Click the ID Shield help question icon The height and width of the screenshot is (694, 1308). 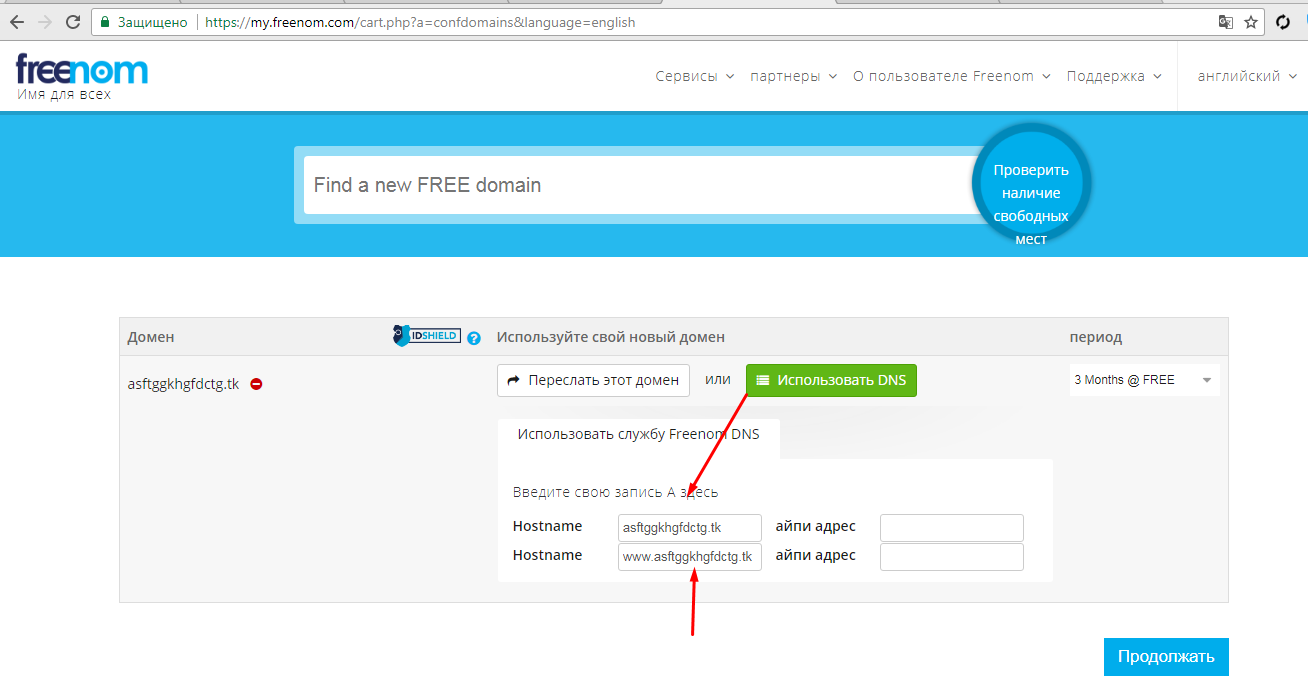click(474, 338)
